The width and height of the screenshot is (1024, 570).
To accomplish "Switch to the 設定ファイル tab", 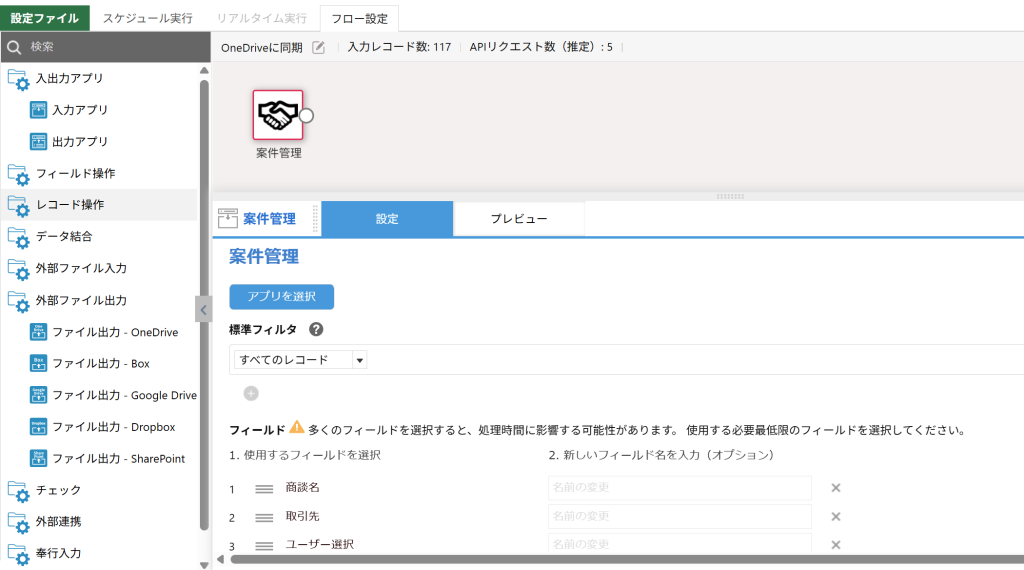I will pos(45,18).
